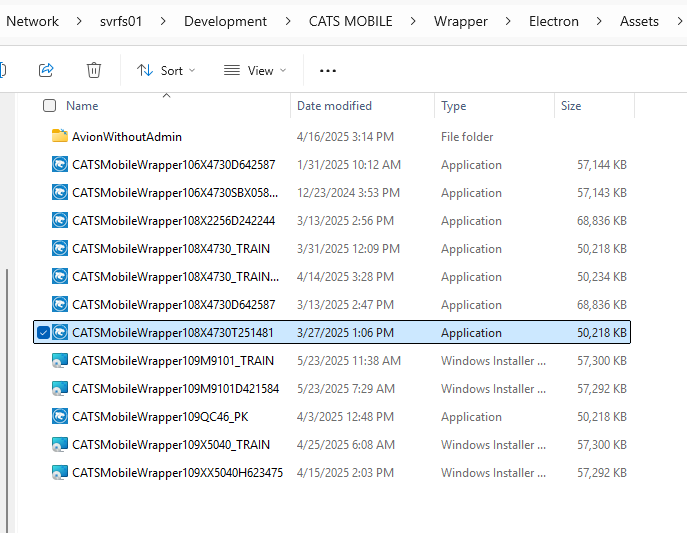This screenshot has height=533, width=687.
Task: Open the View dropdown menu
Action: point(255,71)
